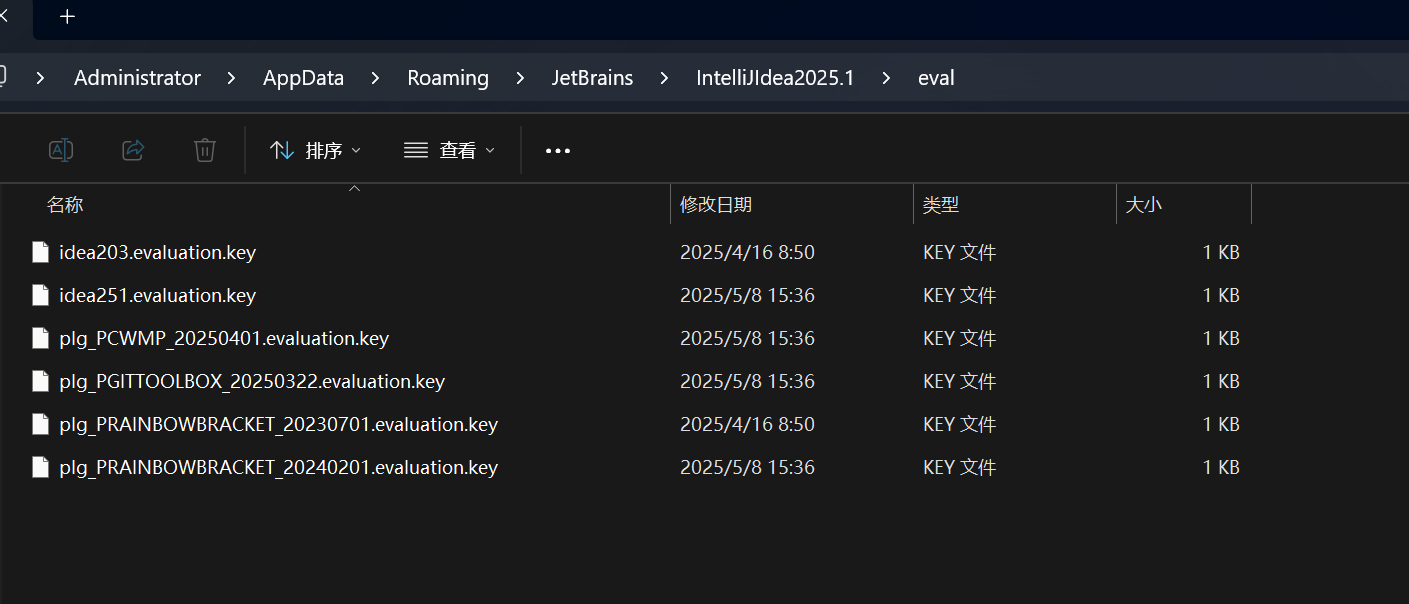Click the KEY 文件 type of idea203 row

coord(960,253)
